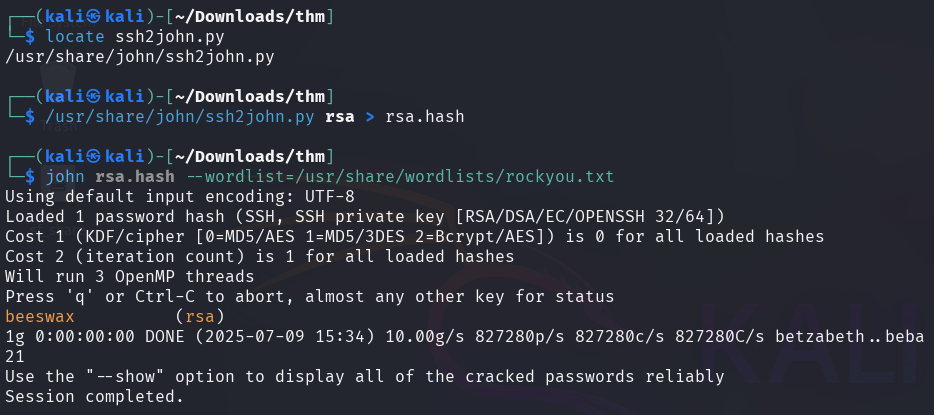The height and width of the screenshot is (415, 934).
Task: Click the --wordlist rockyou.txt argument
Action: coord(400,177)
